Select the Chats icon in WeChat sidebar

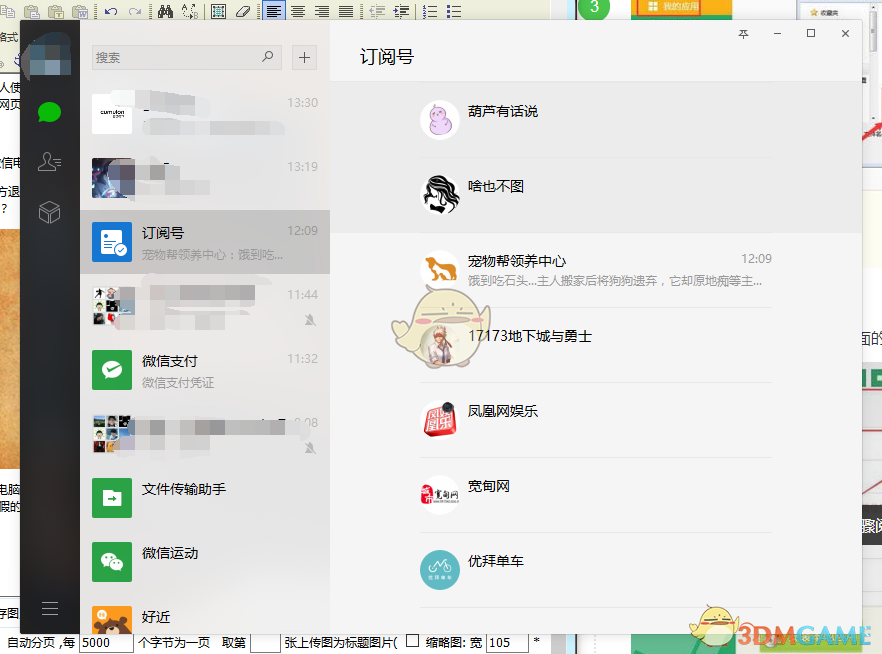(x=49, y=111)
